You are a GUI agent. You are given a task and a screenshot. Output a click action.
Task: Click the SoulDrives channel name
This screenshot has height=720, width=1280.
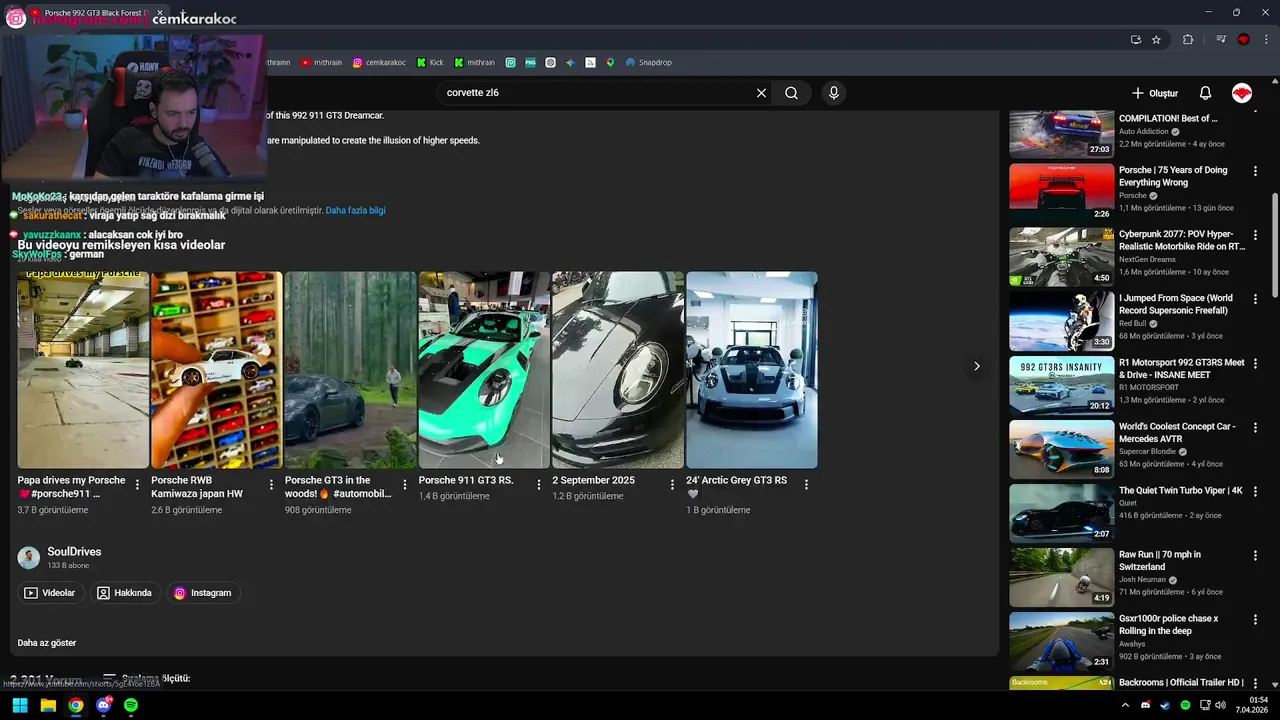(74, 552)
